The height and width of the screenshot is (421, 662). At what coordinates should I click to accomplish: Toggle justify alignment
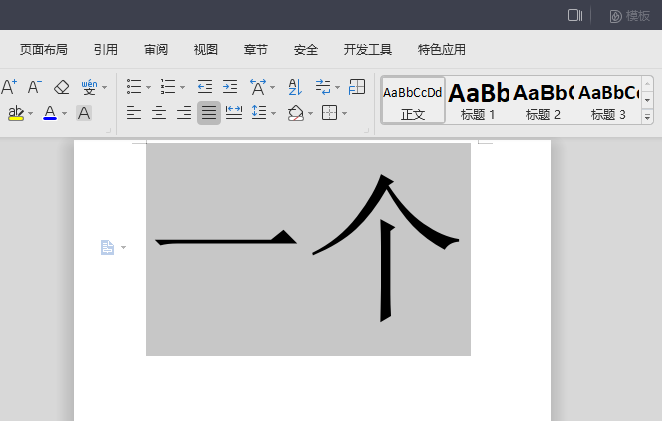(x=209, y=113)
